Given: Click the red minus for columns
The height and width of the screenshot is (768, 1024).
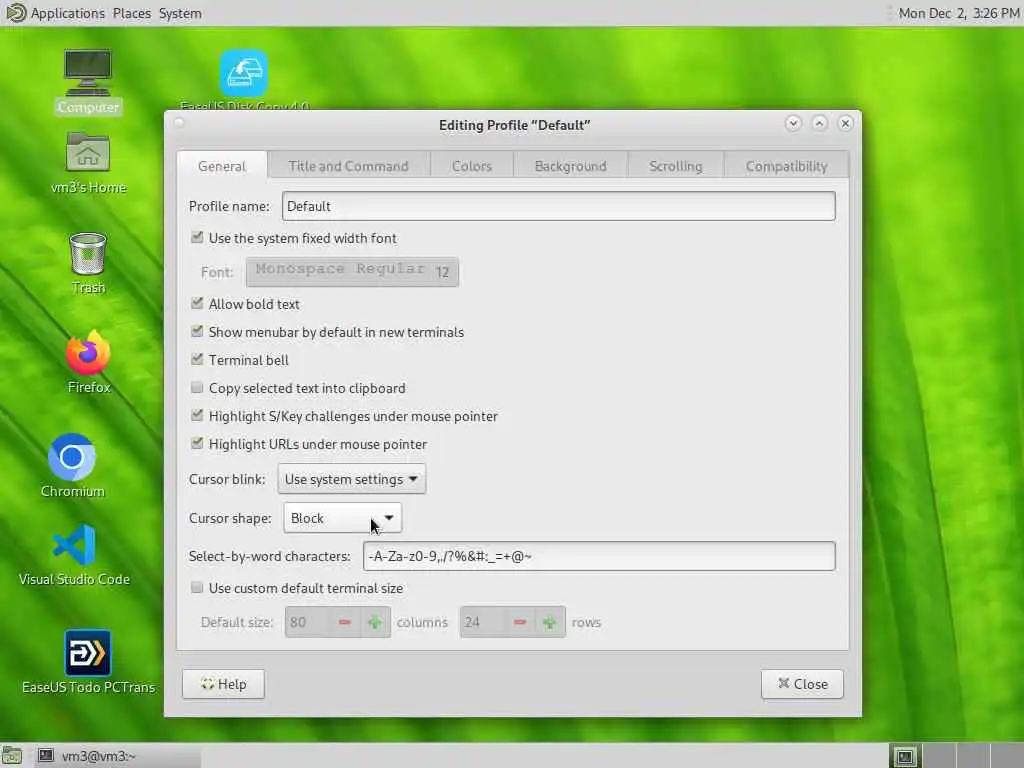Looking at the screenshot, I should [345, 622].
